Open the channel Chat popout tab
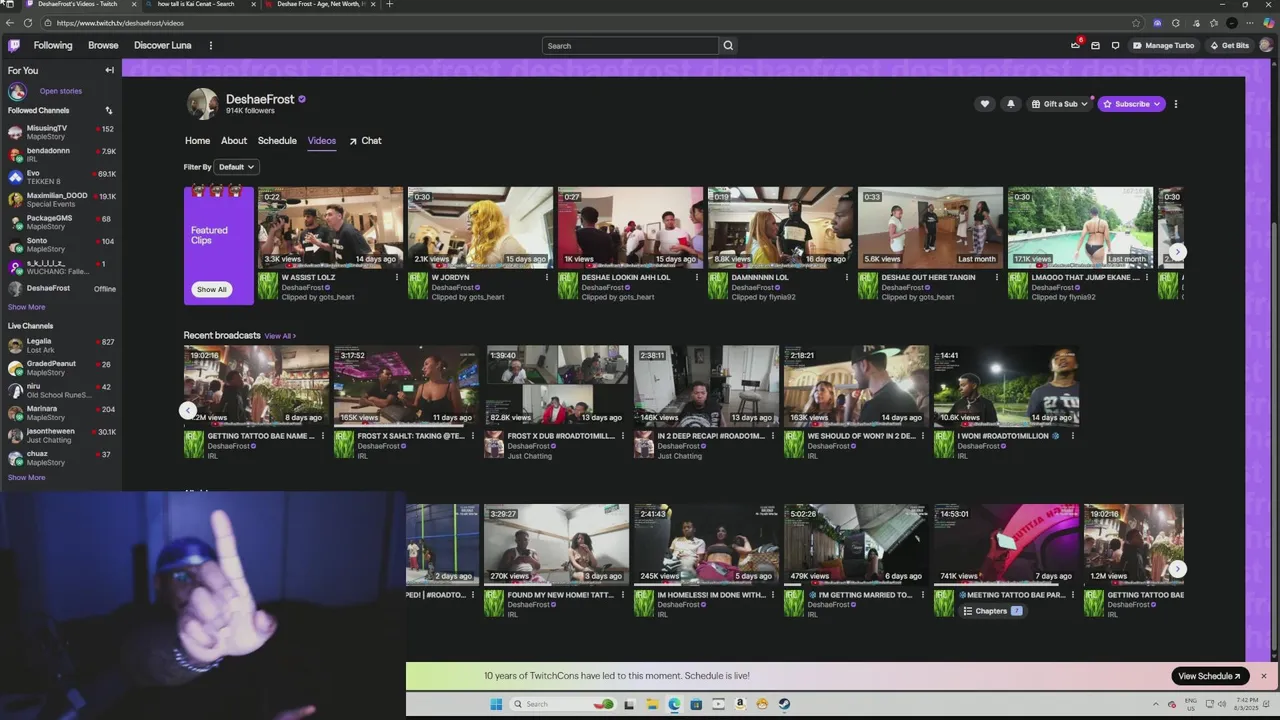This screenshot has width=1280, height=720. point(365,141)
